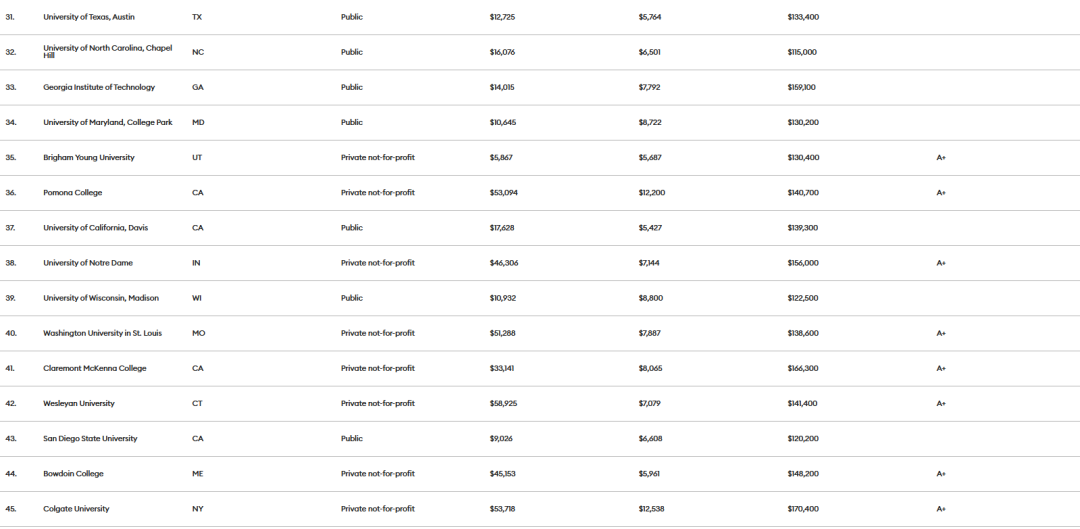Click Colgate University in row 45

point(76,509)
